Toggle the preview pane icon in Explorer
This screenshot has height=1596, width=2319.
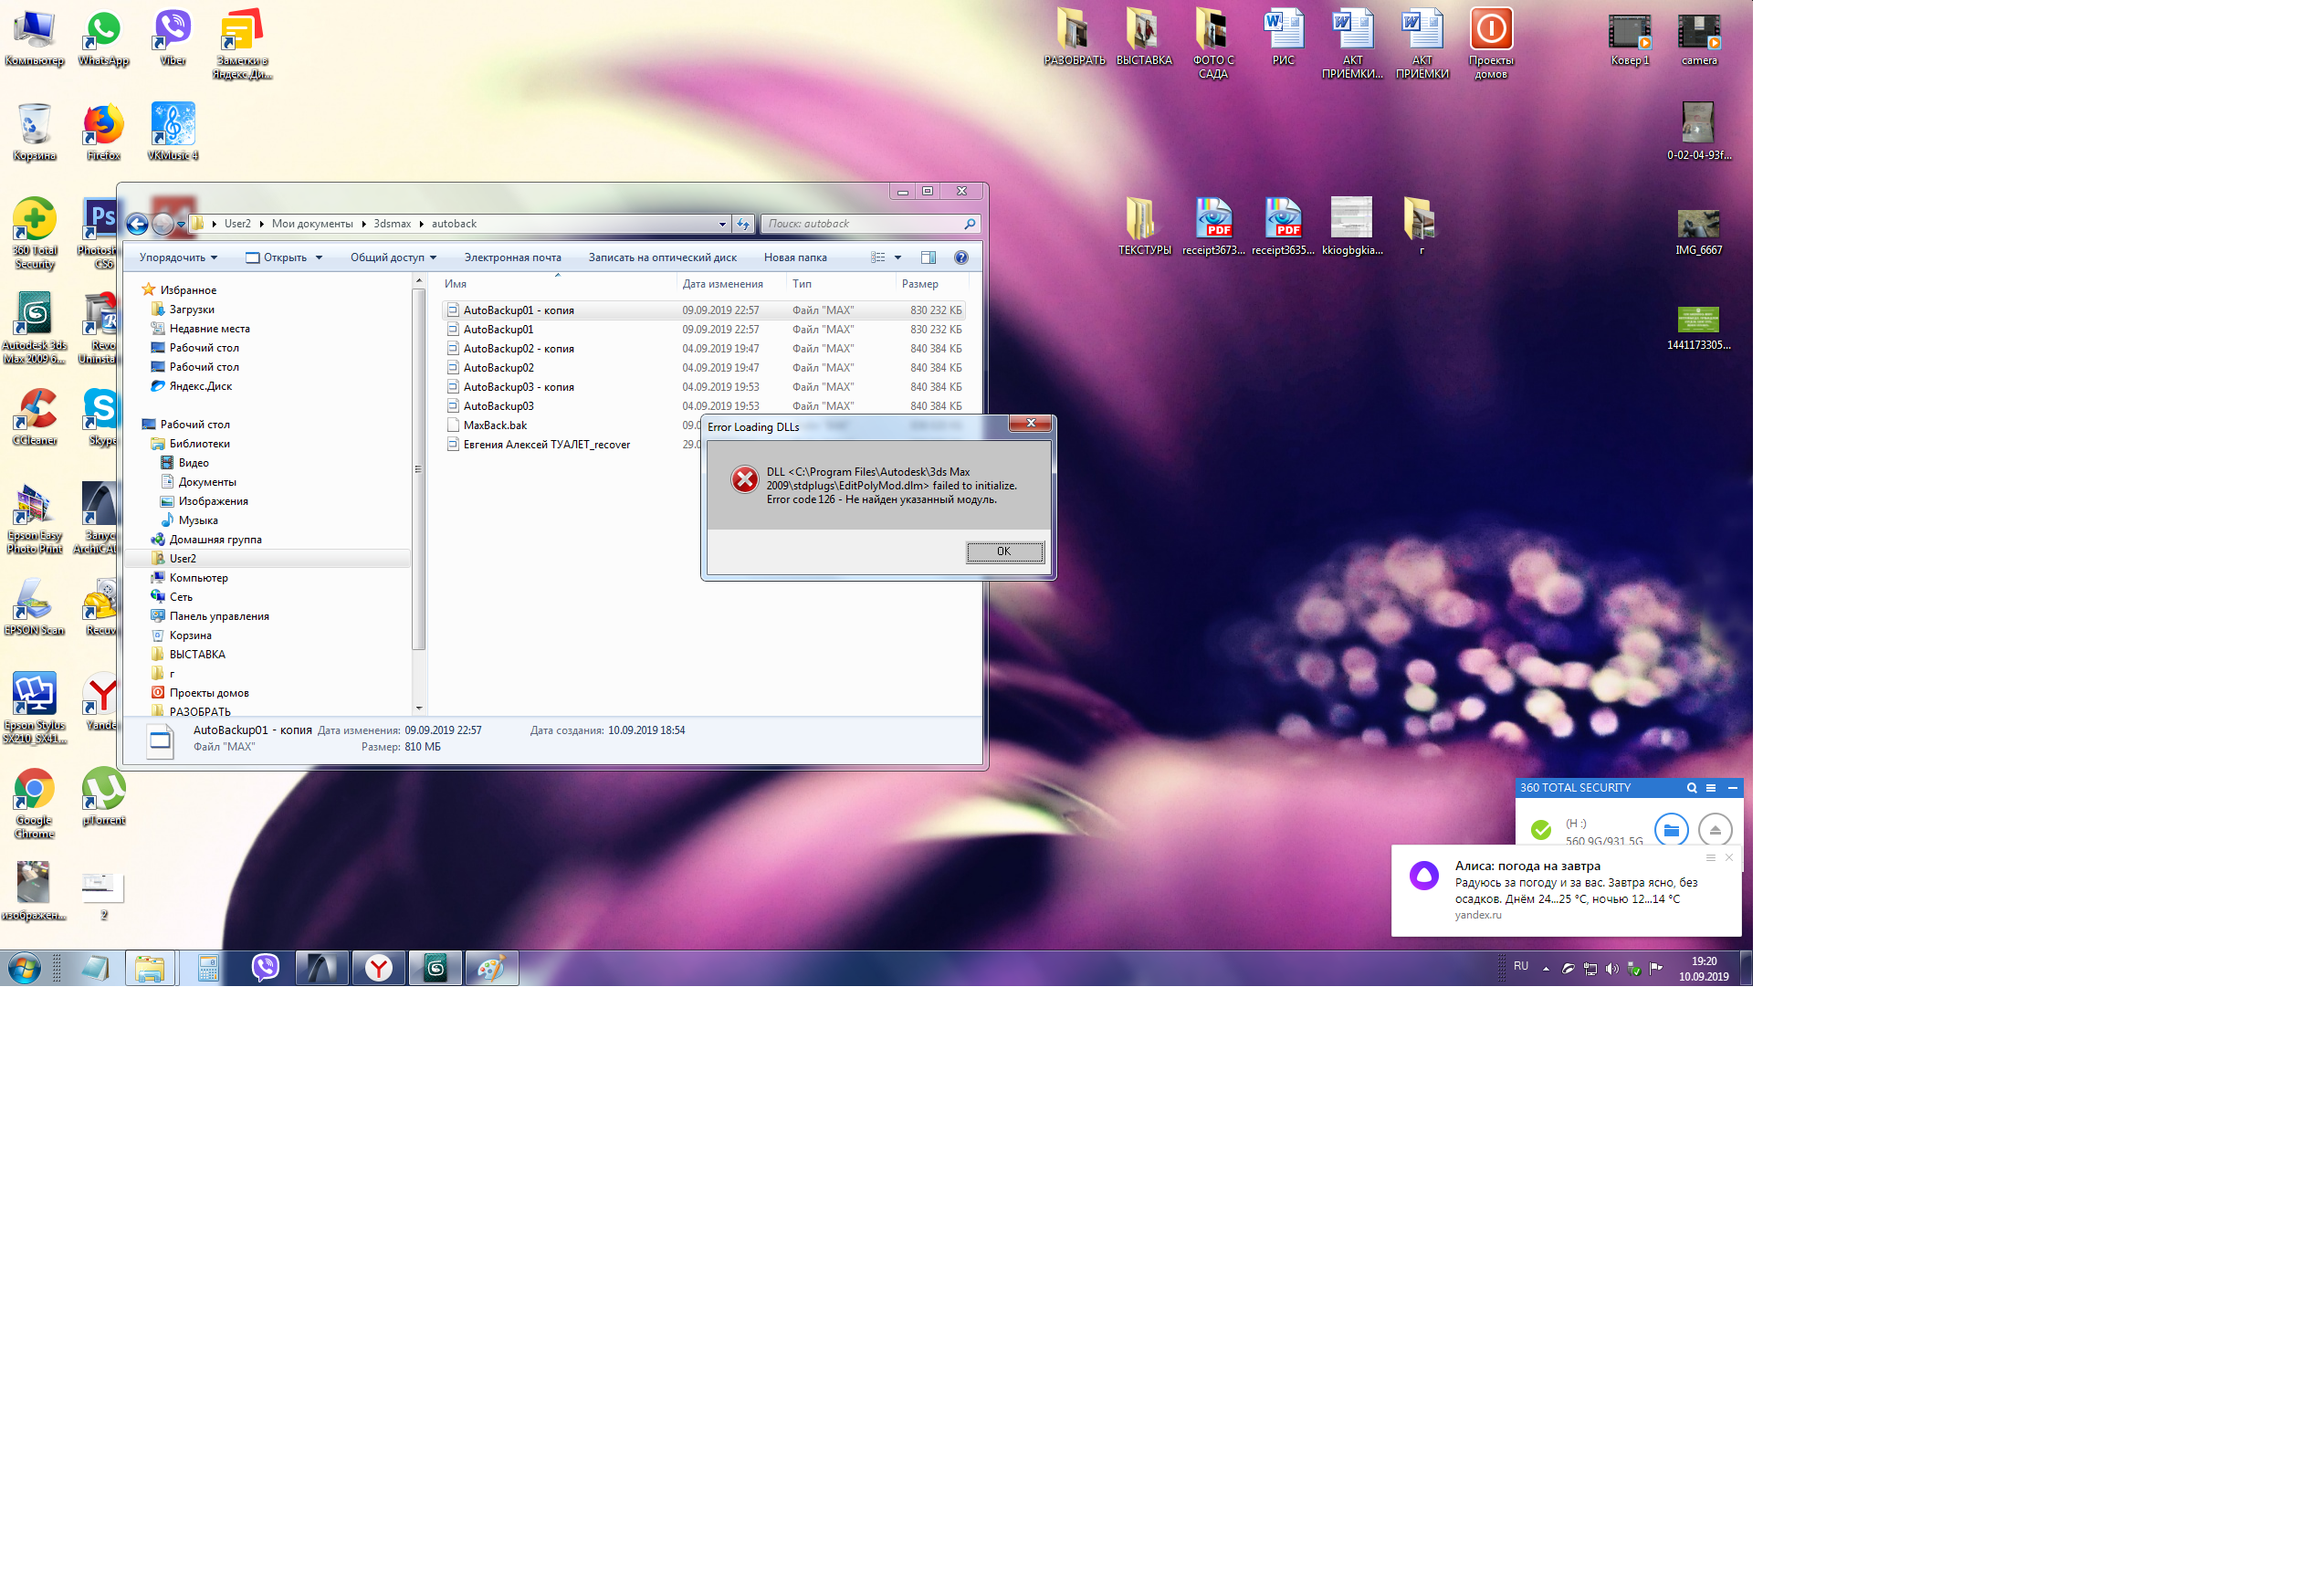928,258
